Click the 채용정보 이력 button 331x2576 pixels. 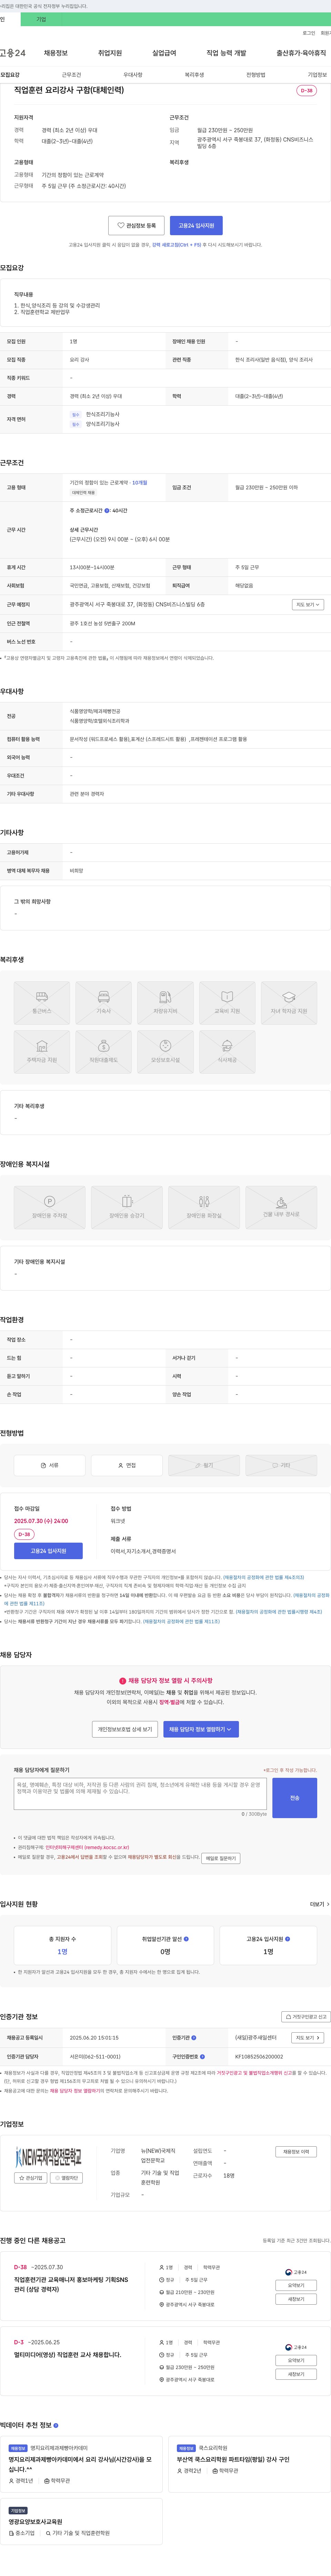[x=296, y=2152]
